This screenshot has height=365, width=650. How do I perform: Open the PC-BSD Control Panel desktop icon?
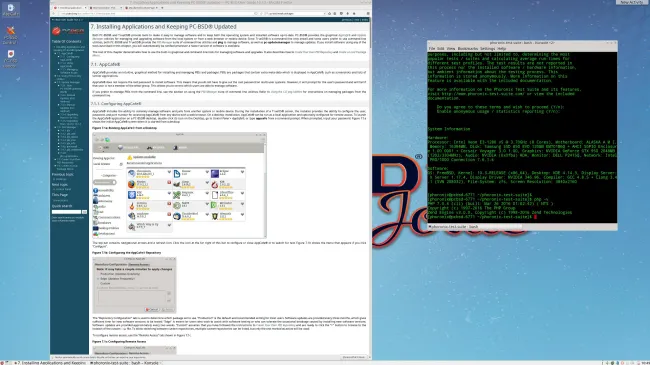10,35
